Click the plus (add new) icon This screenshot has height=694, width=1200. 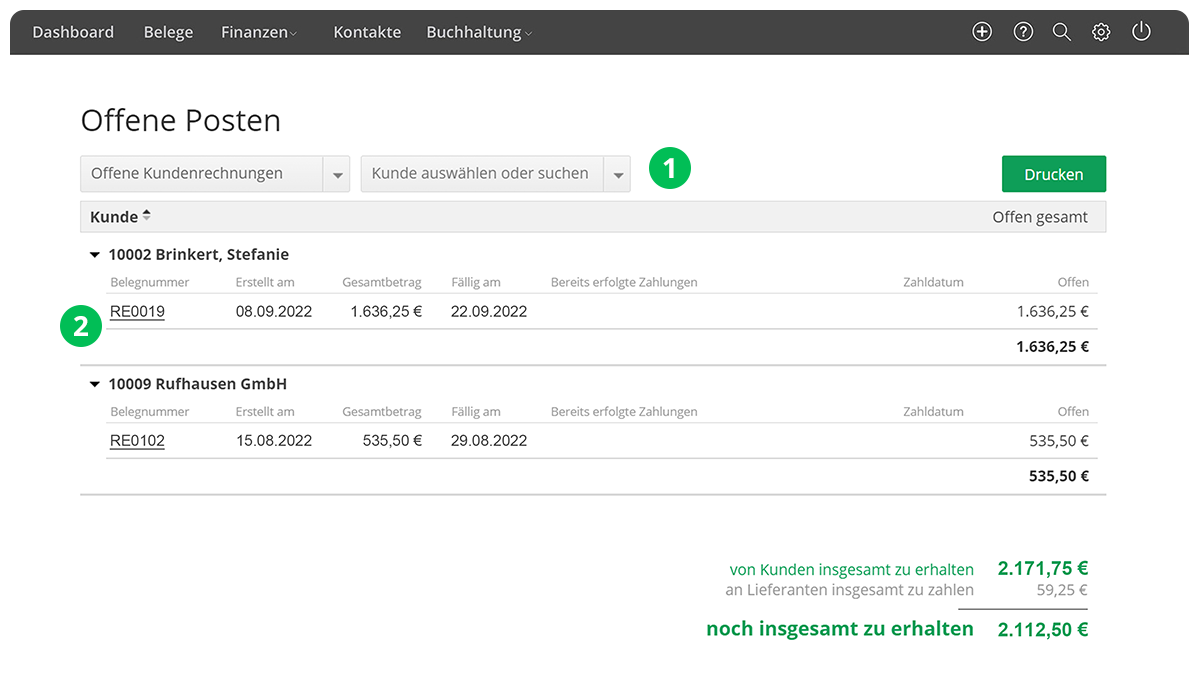(x=982, y=32)
